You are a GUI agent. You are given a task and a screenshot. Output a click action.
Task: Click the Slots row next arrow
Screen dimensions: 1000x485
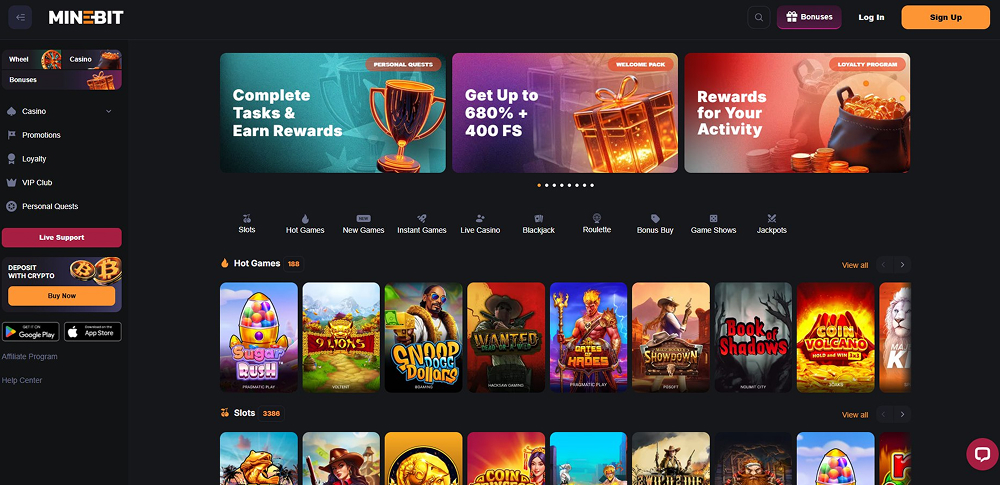click(x=902, y=414)
